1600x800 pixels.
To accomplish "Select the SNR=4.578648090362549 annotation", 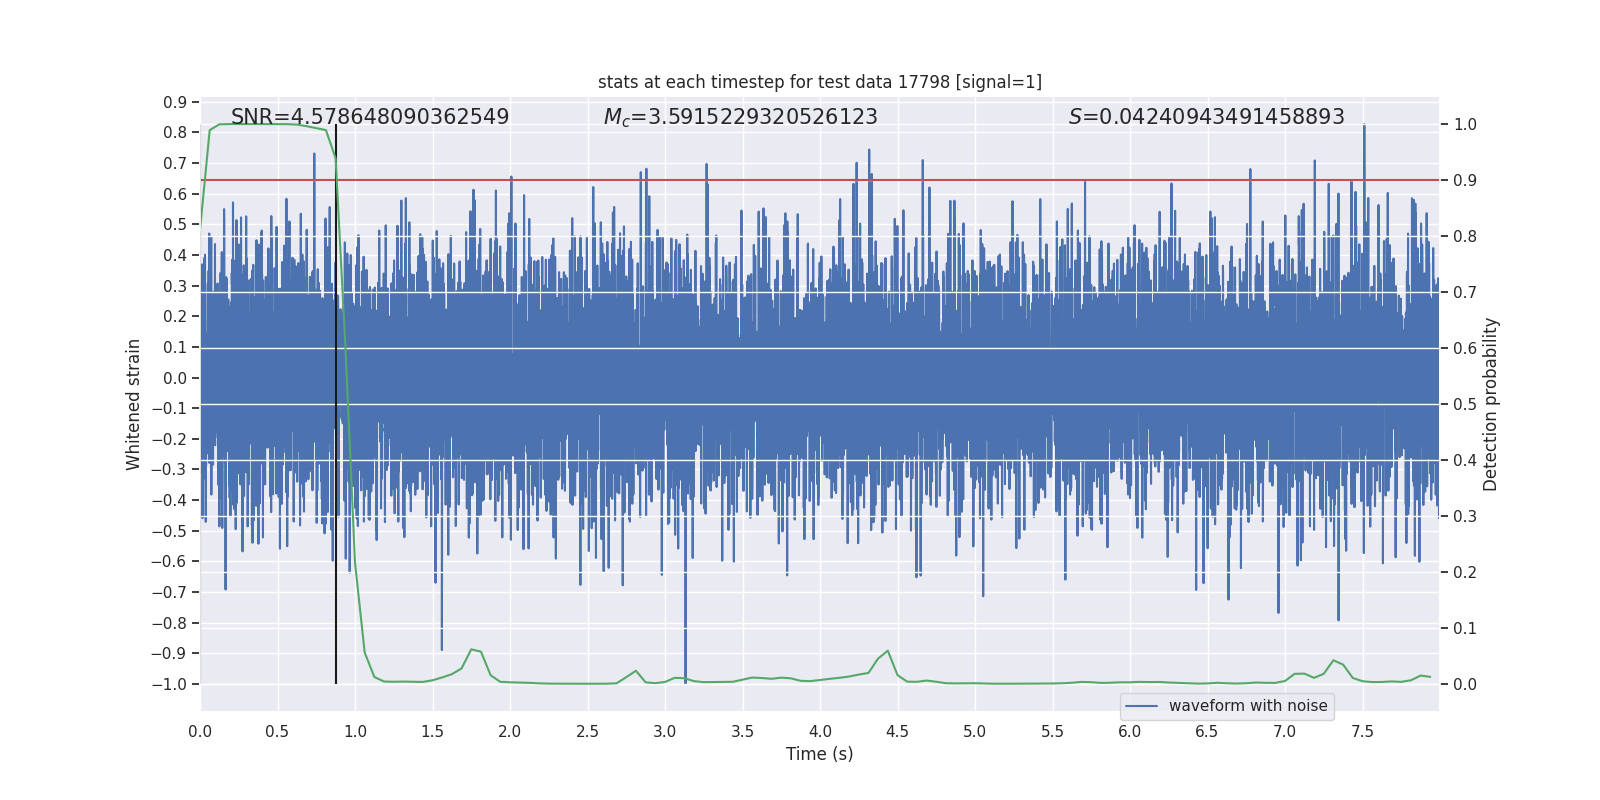I will pyautogui.click(x=370, y=117).
